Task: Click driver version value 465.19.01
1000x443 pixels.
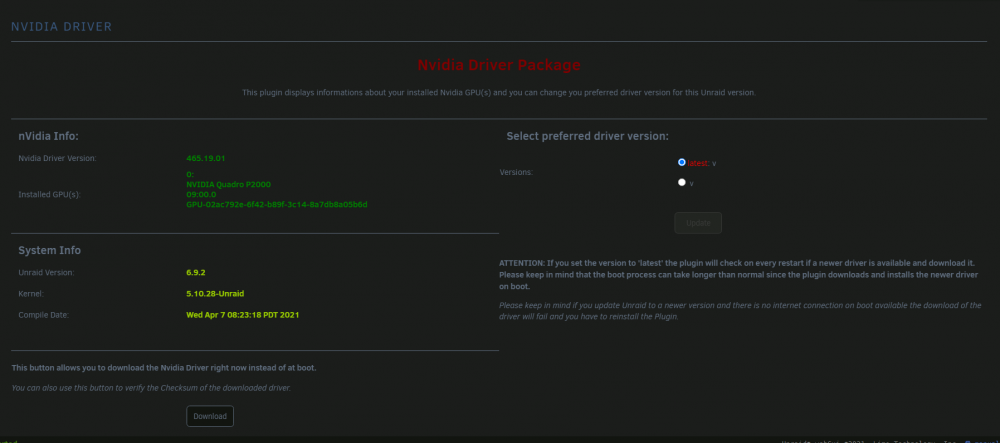Action: coord(206,158)
